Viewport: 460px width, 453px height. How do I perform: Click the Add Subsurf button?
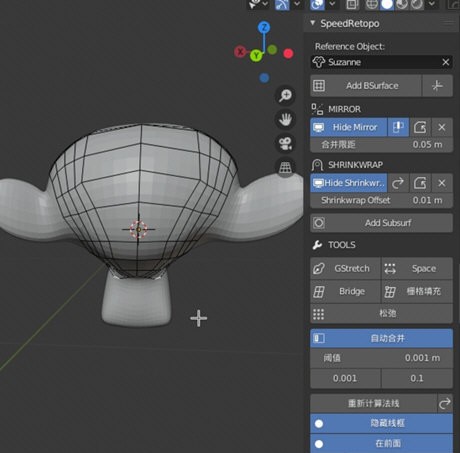tap(381, 223)
